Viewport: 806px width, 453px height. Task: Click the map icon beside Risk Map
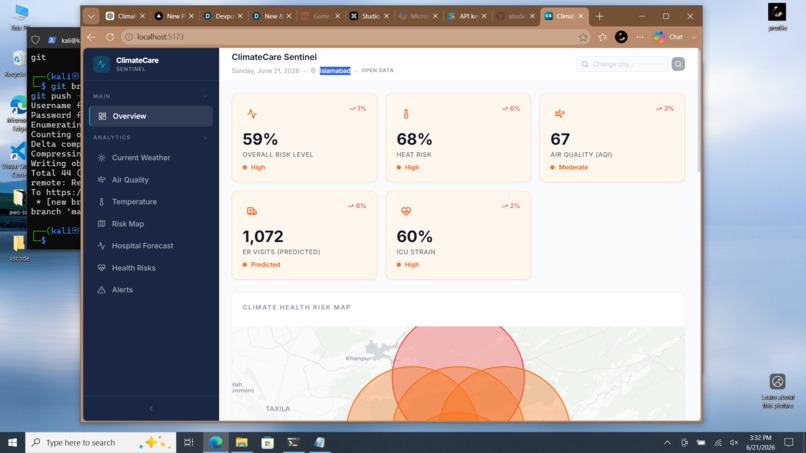pyautogui.click(x=101, y=224)
